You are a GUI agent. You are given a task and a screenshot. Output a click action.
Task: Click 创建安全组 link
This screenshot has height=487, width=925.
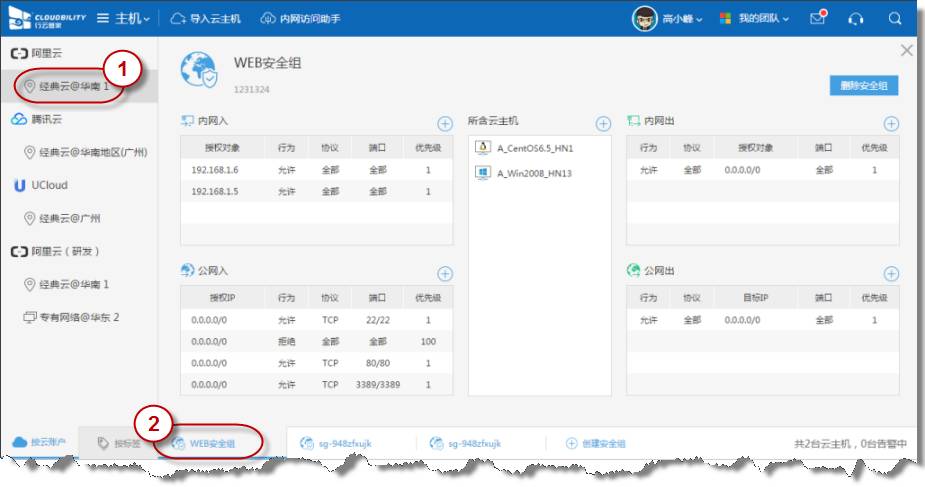(596, 443)
